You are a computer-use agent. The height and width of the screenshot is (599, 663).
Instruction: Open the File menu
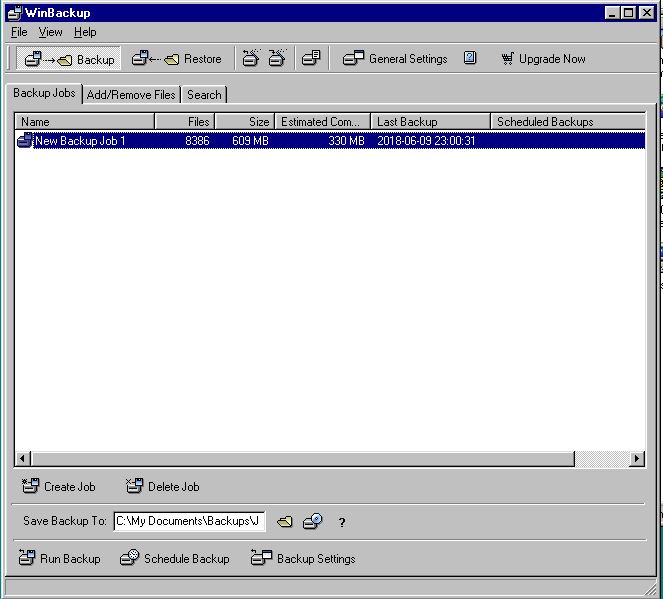coord(19,32)
